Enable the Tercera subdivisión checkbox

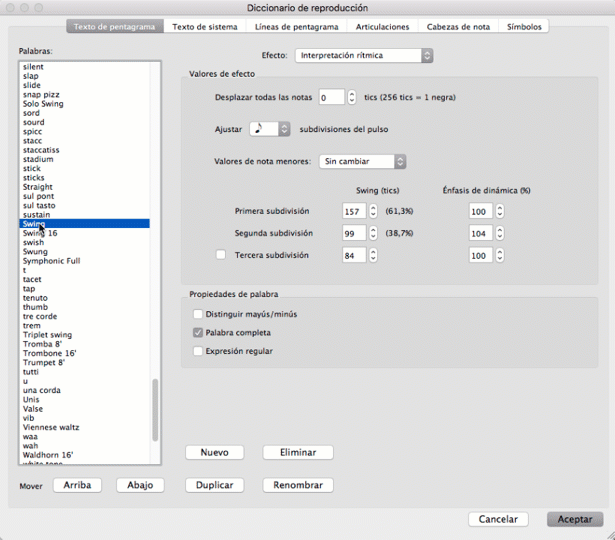[221, 255]
